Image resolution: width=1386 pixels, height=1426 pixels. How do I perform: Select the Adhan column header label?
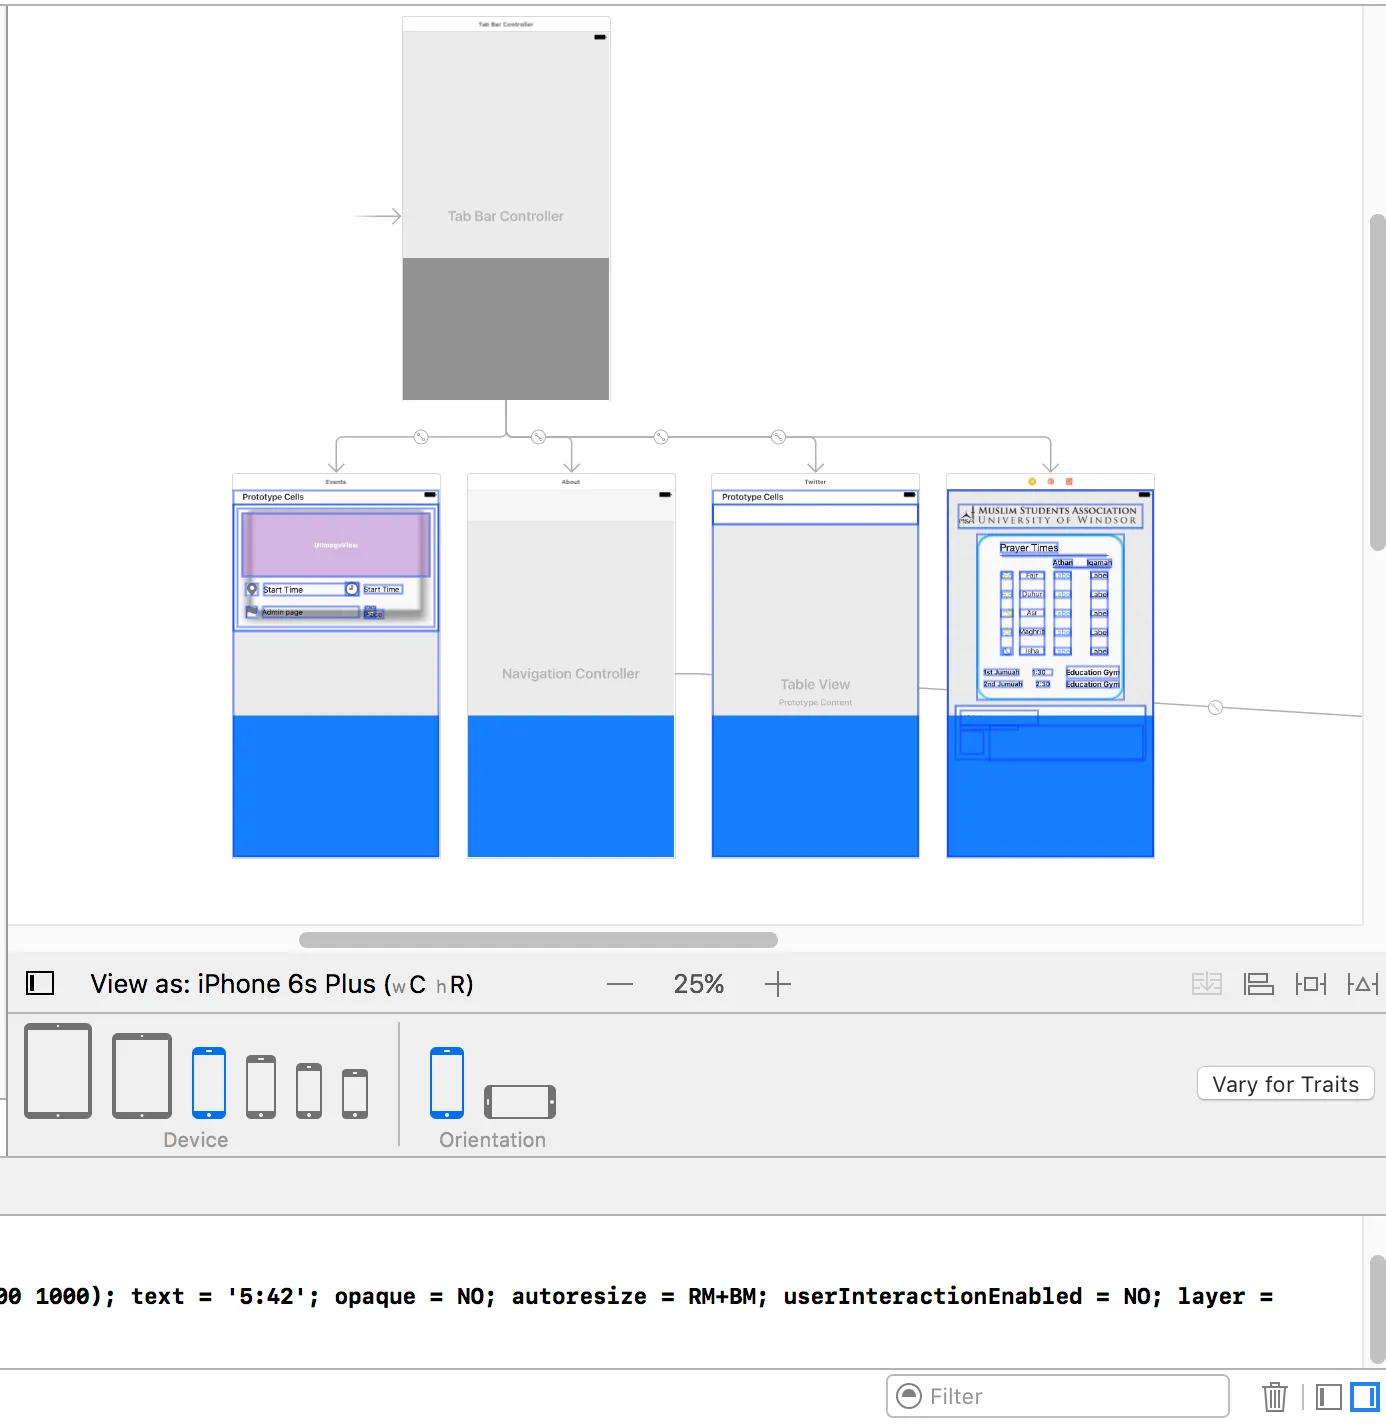click(x=1063, y=563)
